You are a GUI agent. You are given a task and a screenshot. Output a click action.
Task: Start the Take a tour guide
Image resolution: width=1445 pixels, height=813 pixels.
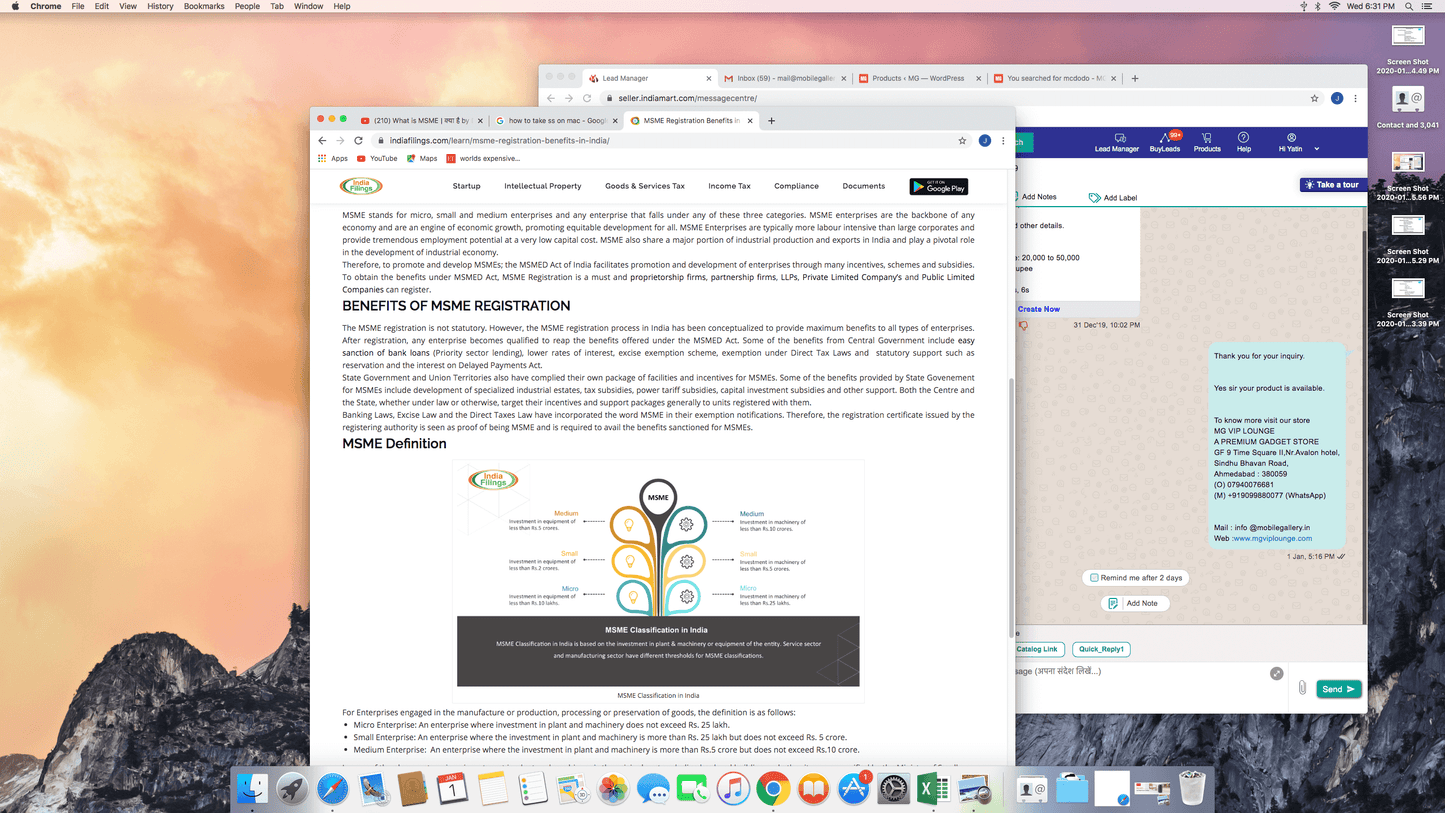tap(1331, 185)
